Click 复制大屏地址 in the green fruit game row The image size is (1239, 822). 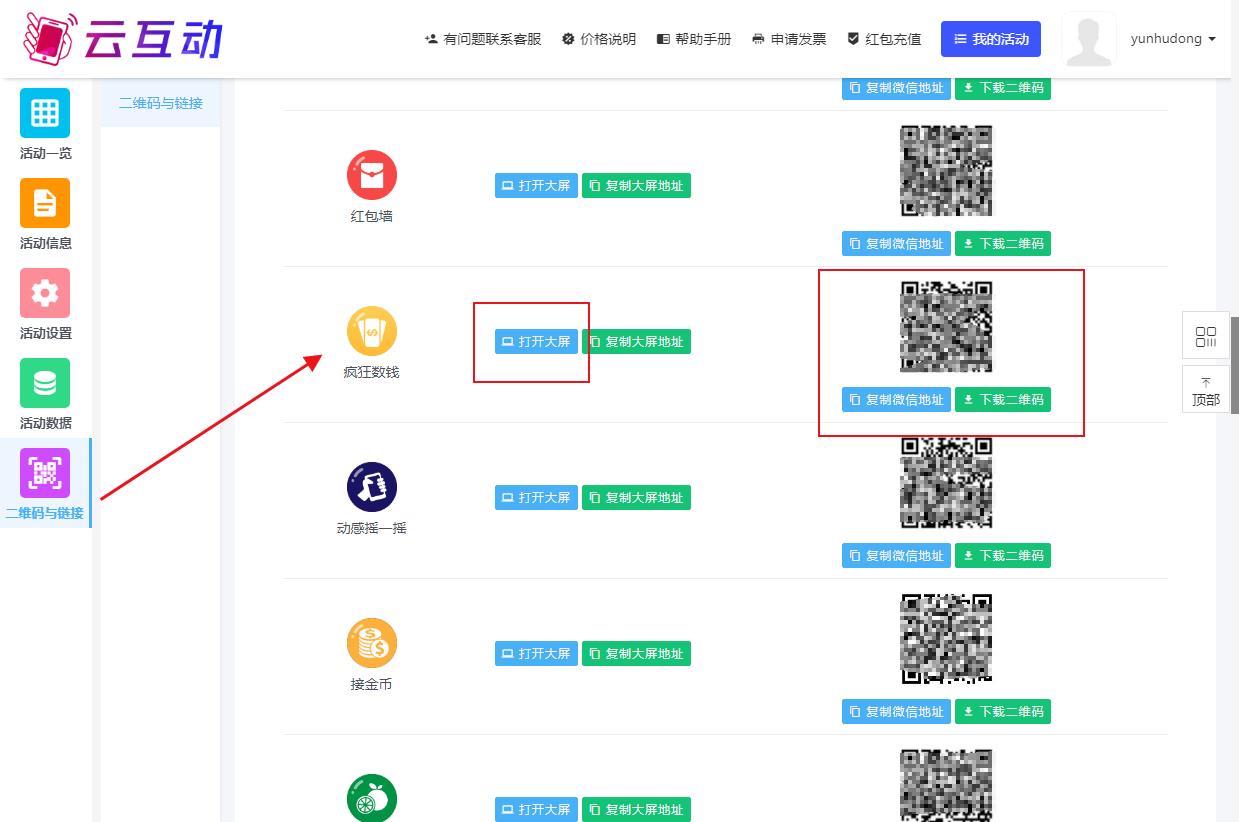(636, 810)
